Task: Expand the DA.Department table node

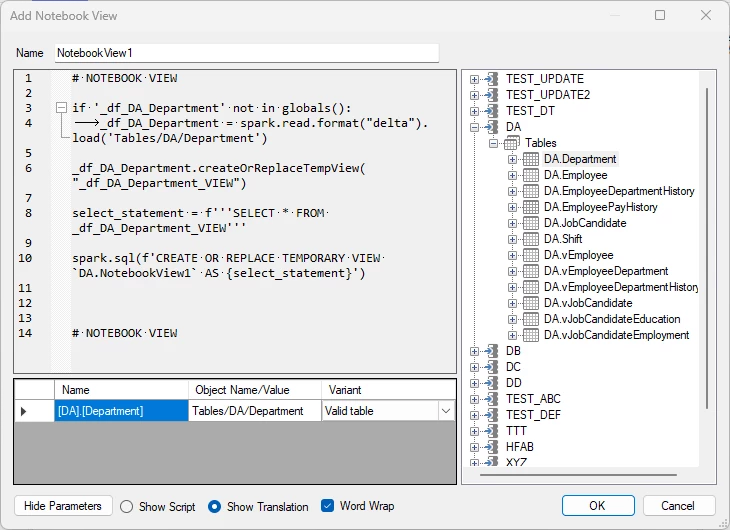Action: coord(512,159)
